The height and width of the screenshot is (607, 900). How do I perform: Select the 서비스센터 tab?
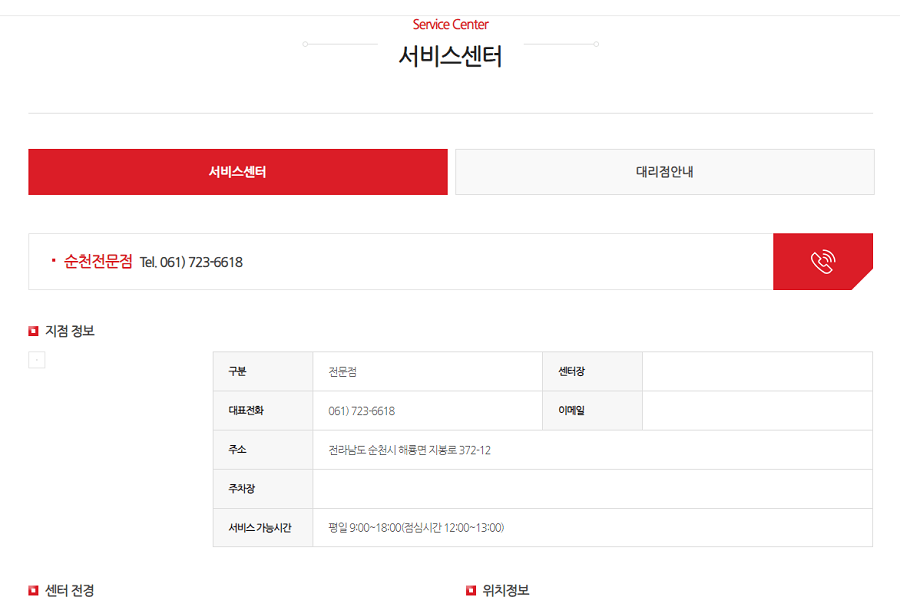point(238,172)
